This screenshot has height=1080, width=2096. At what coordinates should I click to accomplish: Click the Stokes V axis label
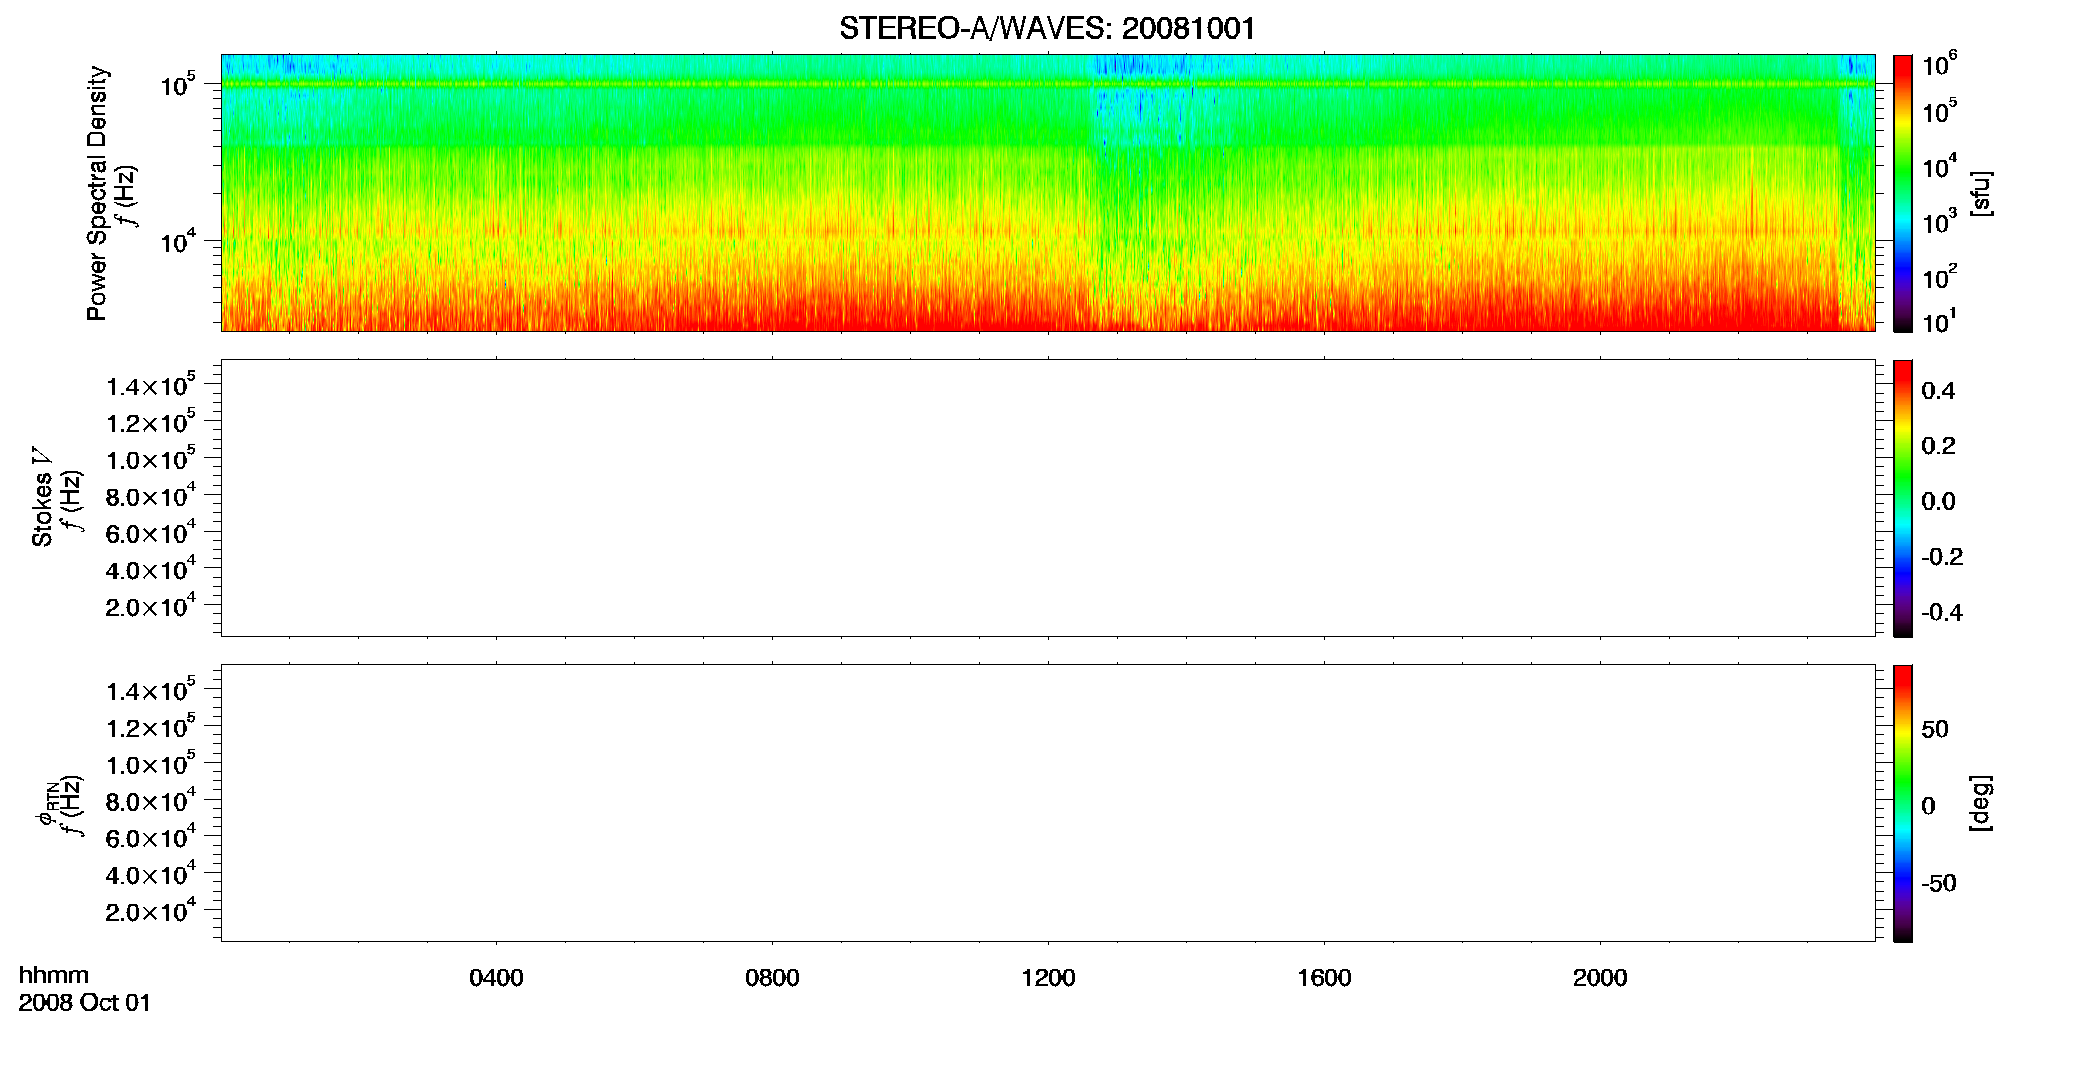coord(42,497)
